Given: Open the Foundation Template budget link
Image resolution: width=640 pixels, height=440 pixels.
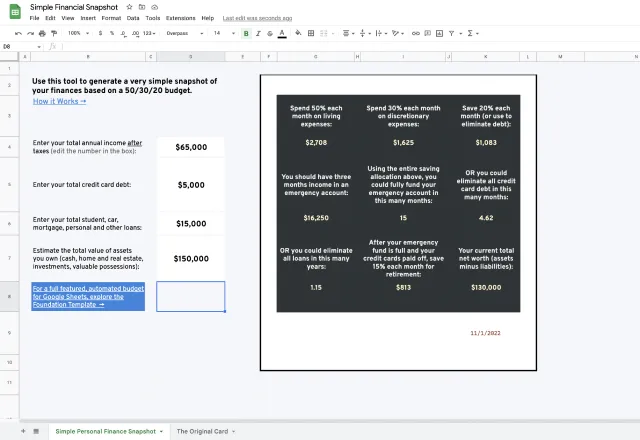Looking at the screenshot, I should [x=88, y=296].
